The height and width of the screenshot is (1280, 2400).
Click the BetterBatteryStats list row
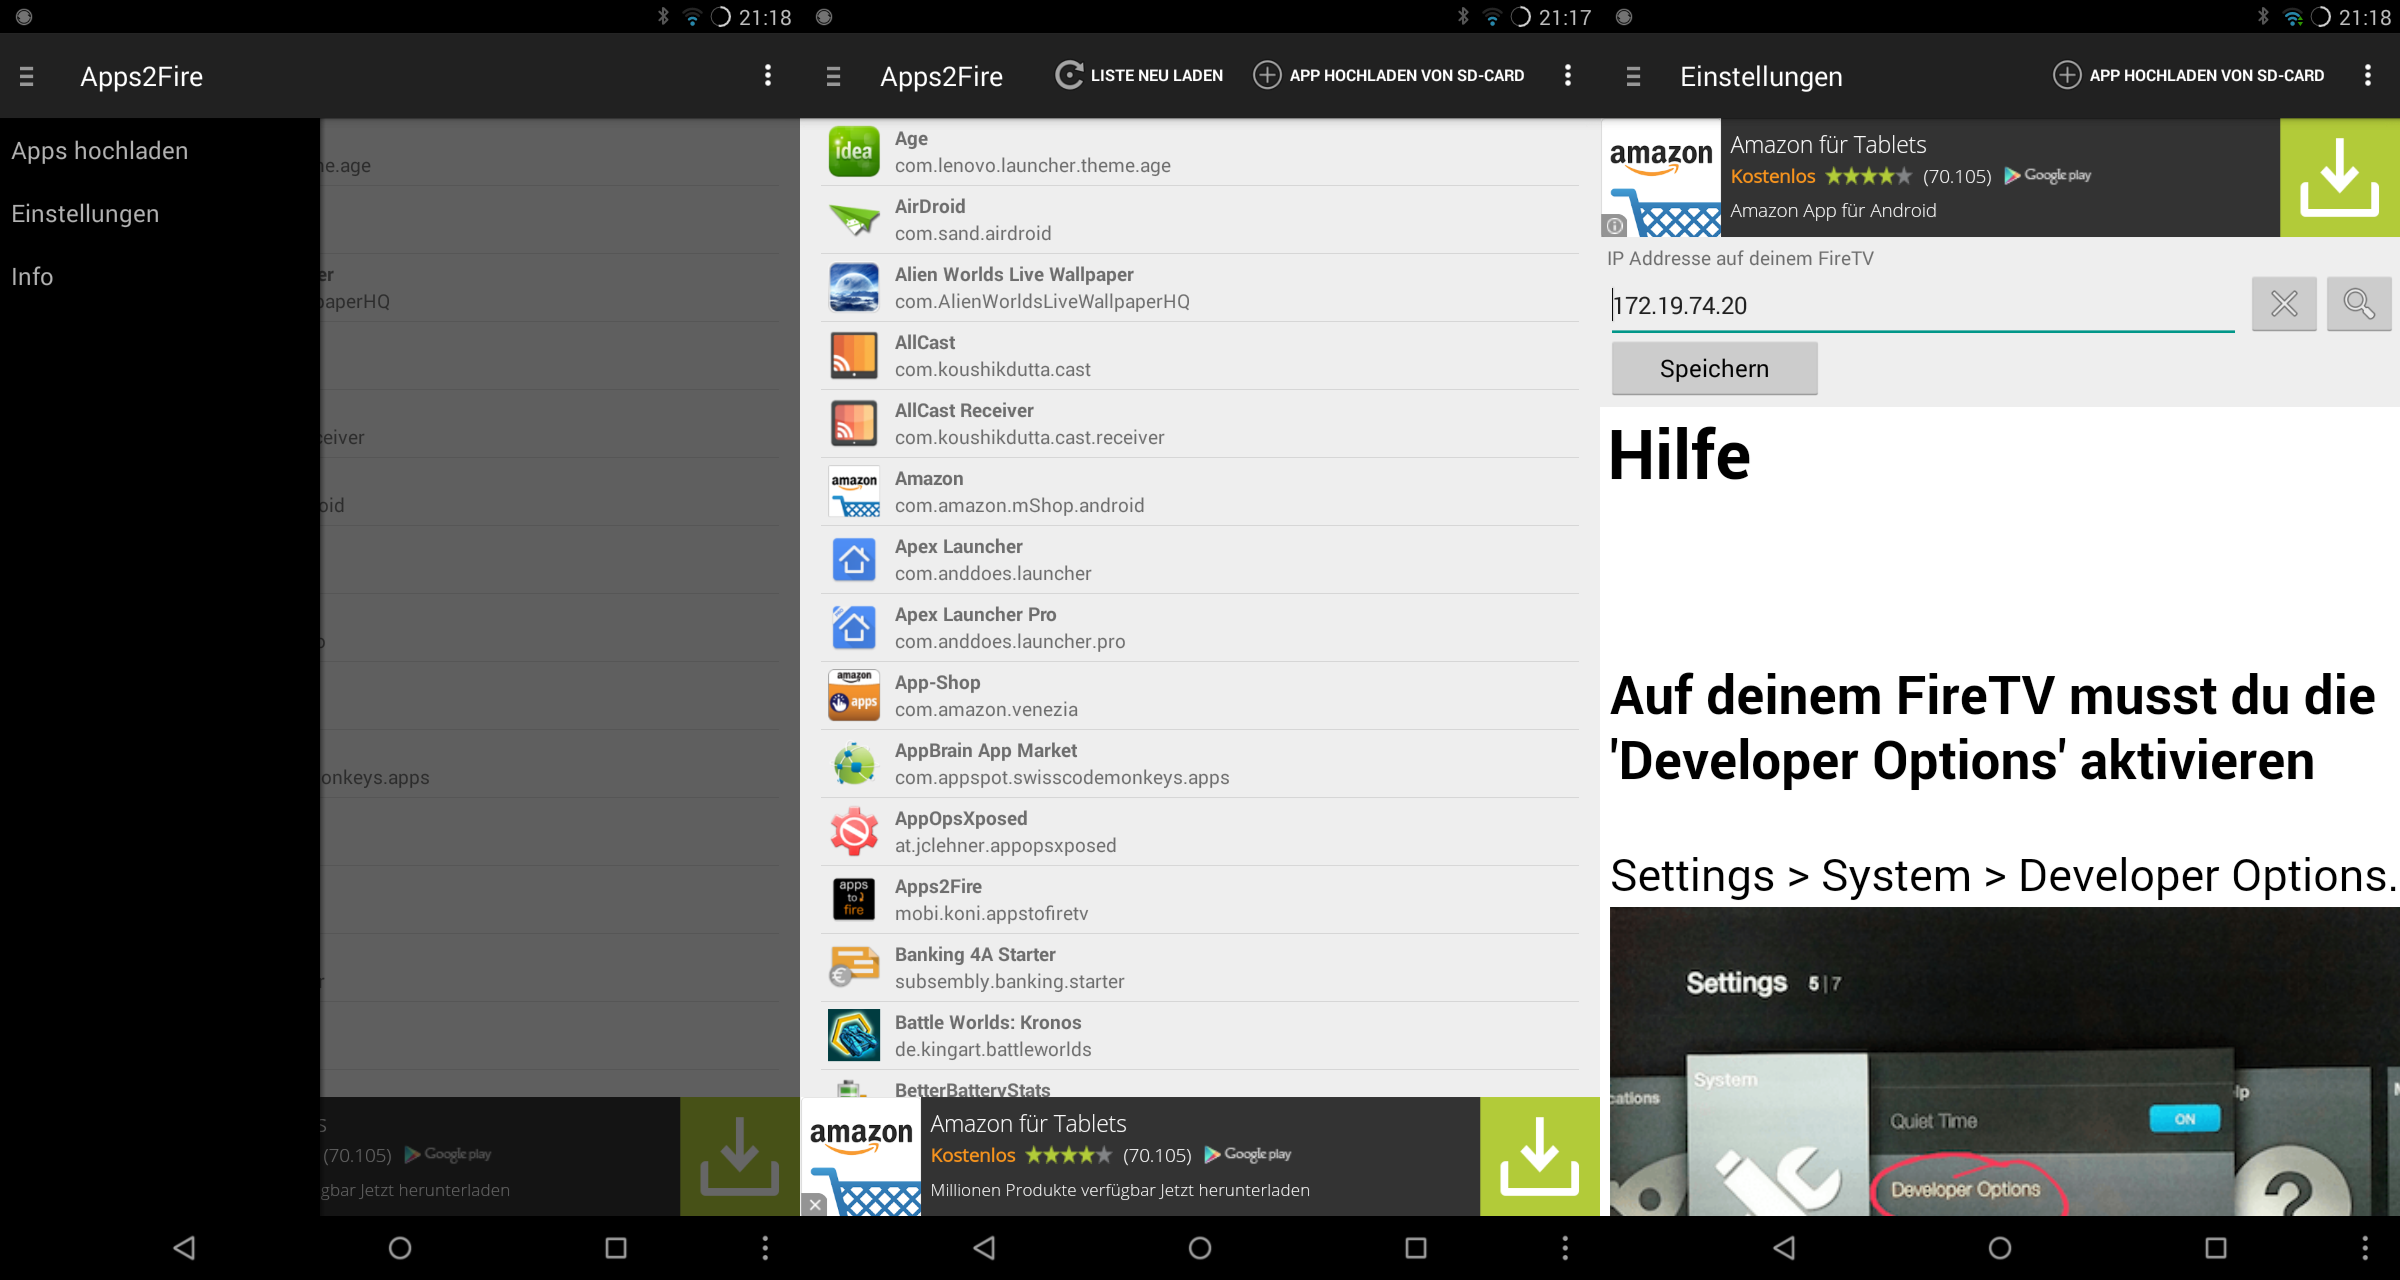tap(1200, 1086)
